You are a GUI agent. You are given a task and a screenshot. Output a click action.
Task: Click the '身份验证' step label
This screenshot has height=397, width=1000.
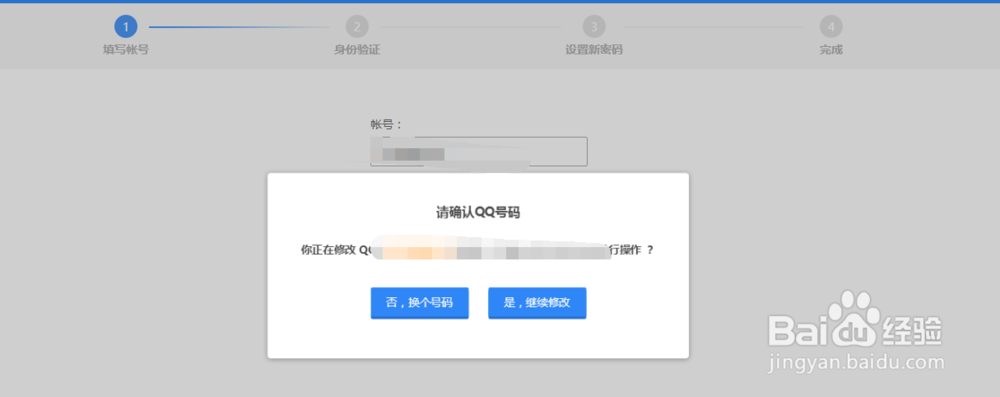point(357,50)
